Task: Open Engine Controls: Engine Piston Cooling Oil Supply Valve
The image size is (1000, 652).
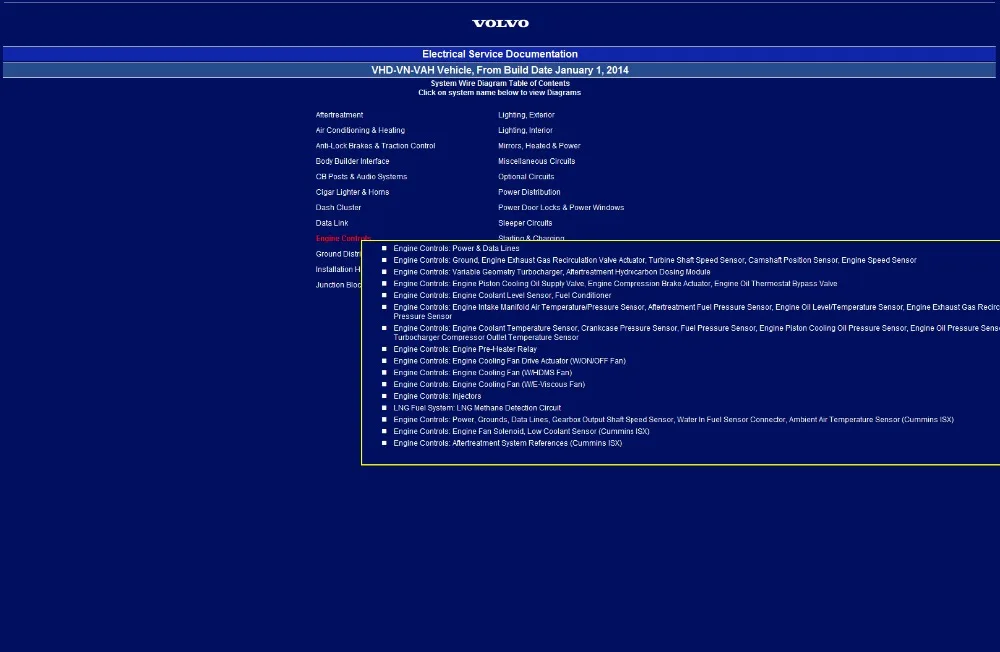Action: [x=615, y=284]
